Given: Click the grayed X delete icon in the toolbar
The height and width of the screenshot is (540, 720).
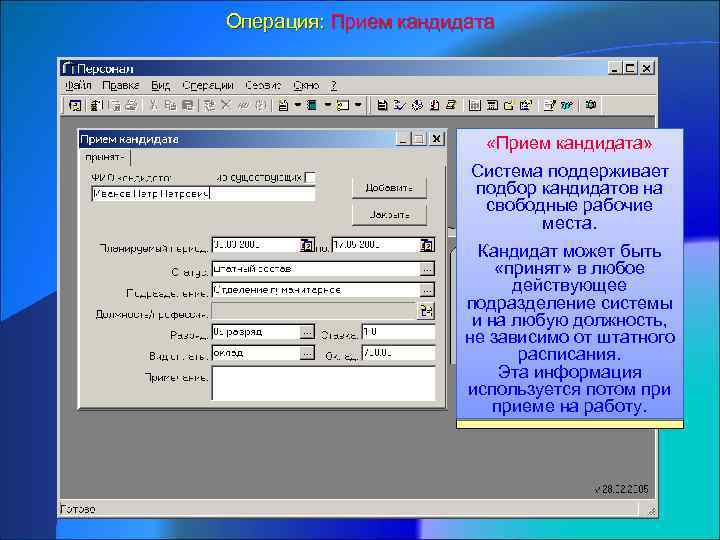Looking at the screenshot, I should tap(225, 105).
